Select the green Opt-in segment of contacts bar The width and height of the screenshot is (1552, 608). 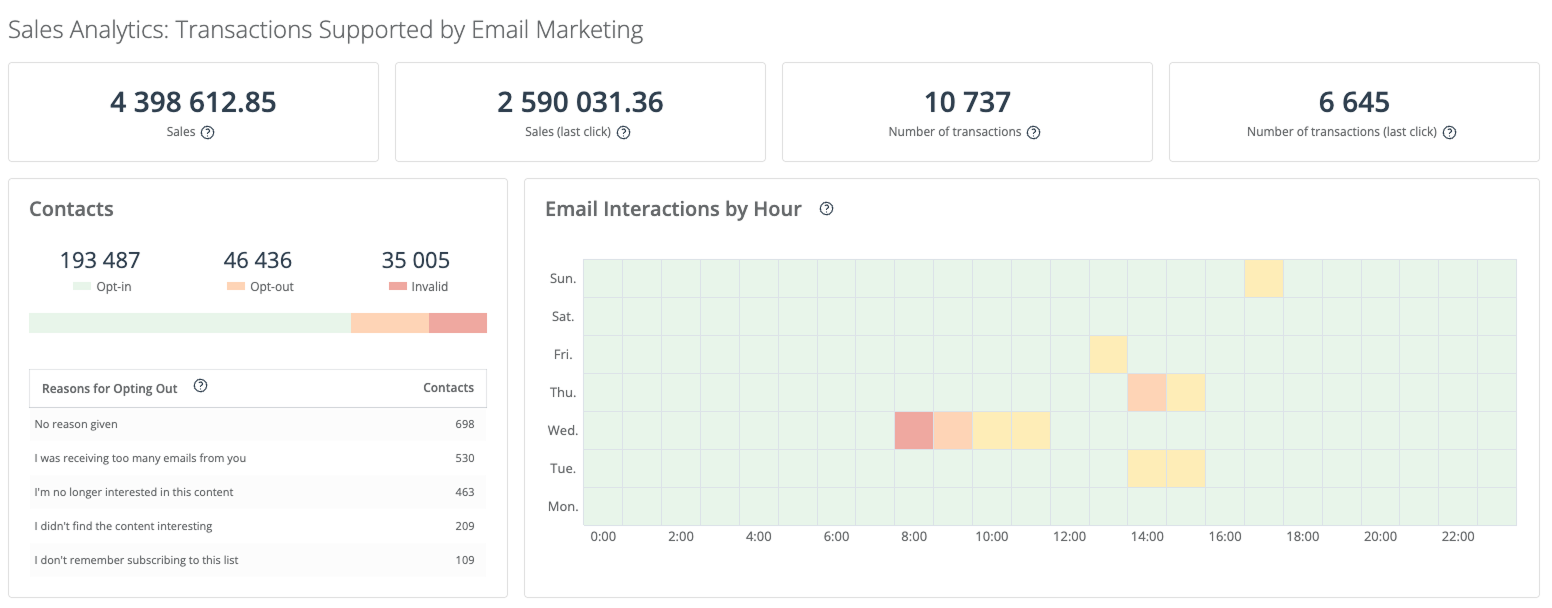(190, 323)
